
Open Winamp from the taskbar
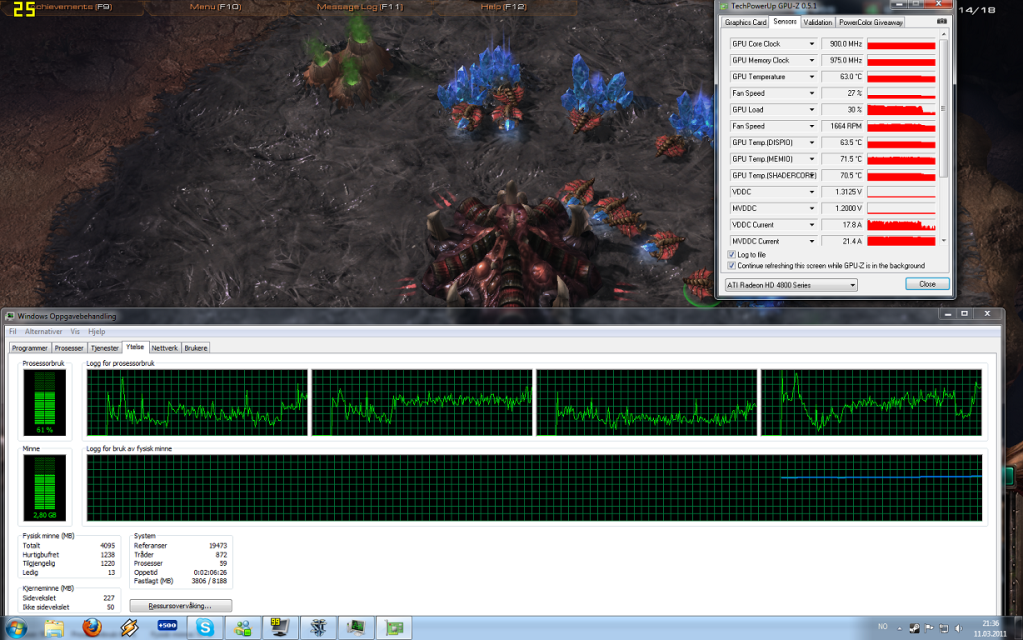pos(129,628)
